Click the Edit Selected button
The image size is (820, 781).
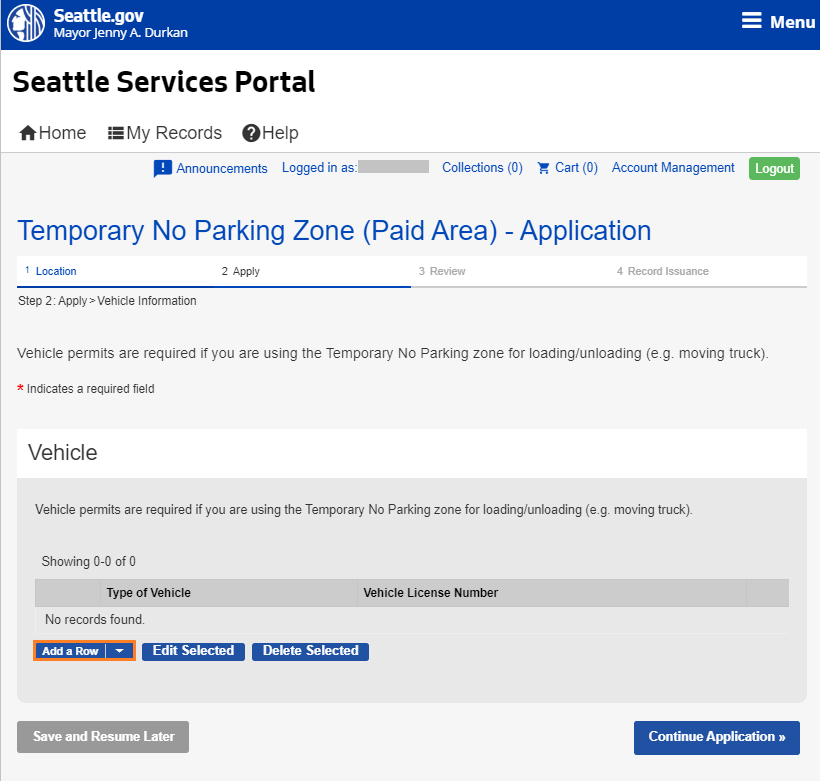coord(193,651)
